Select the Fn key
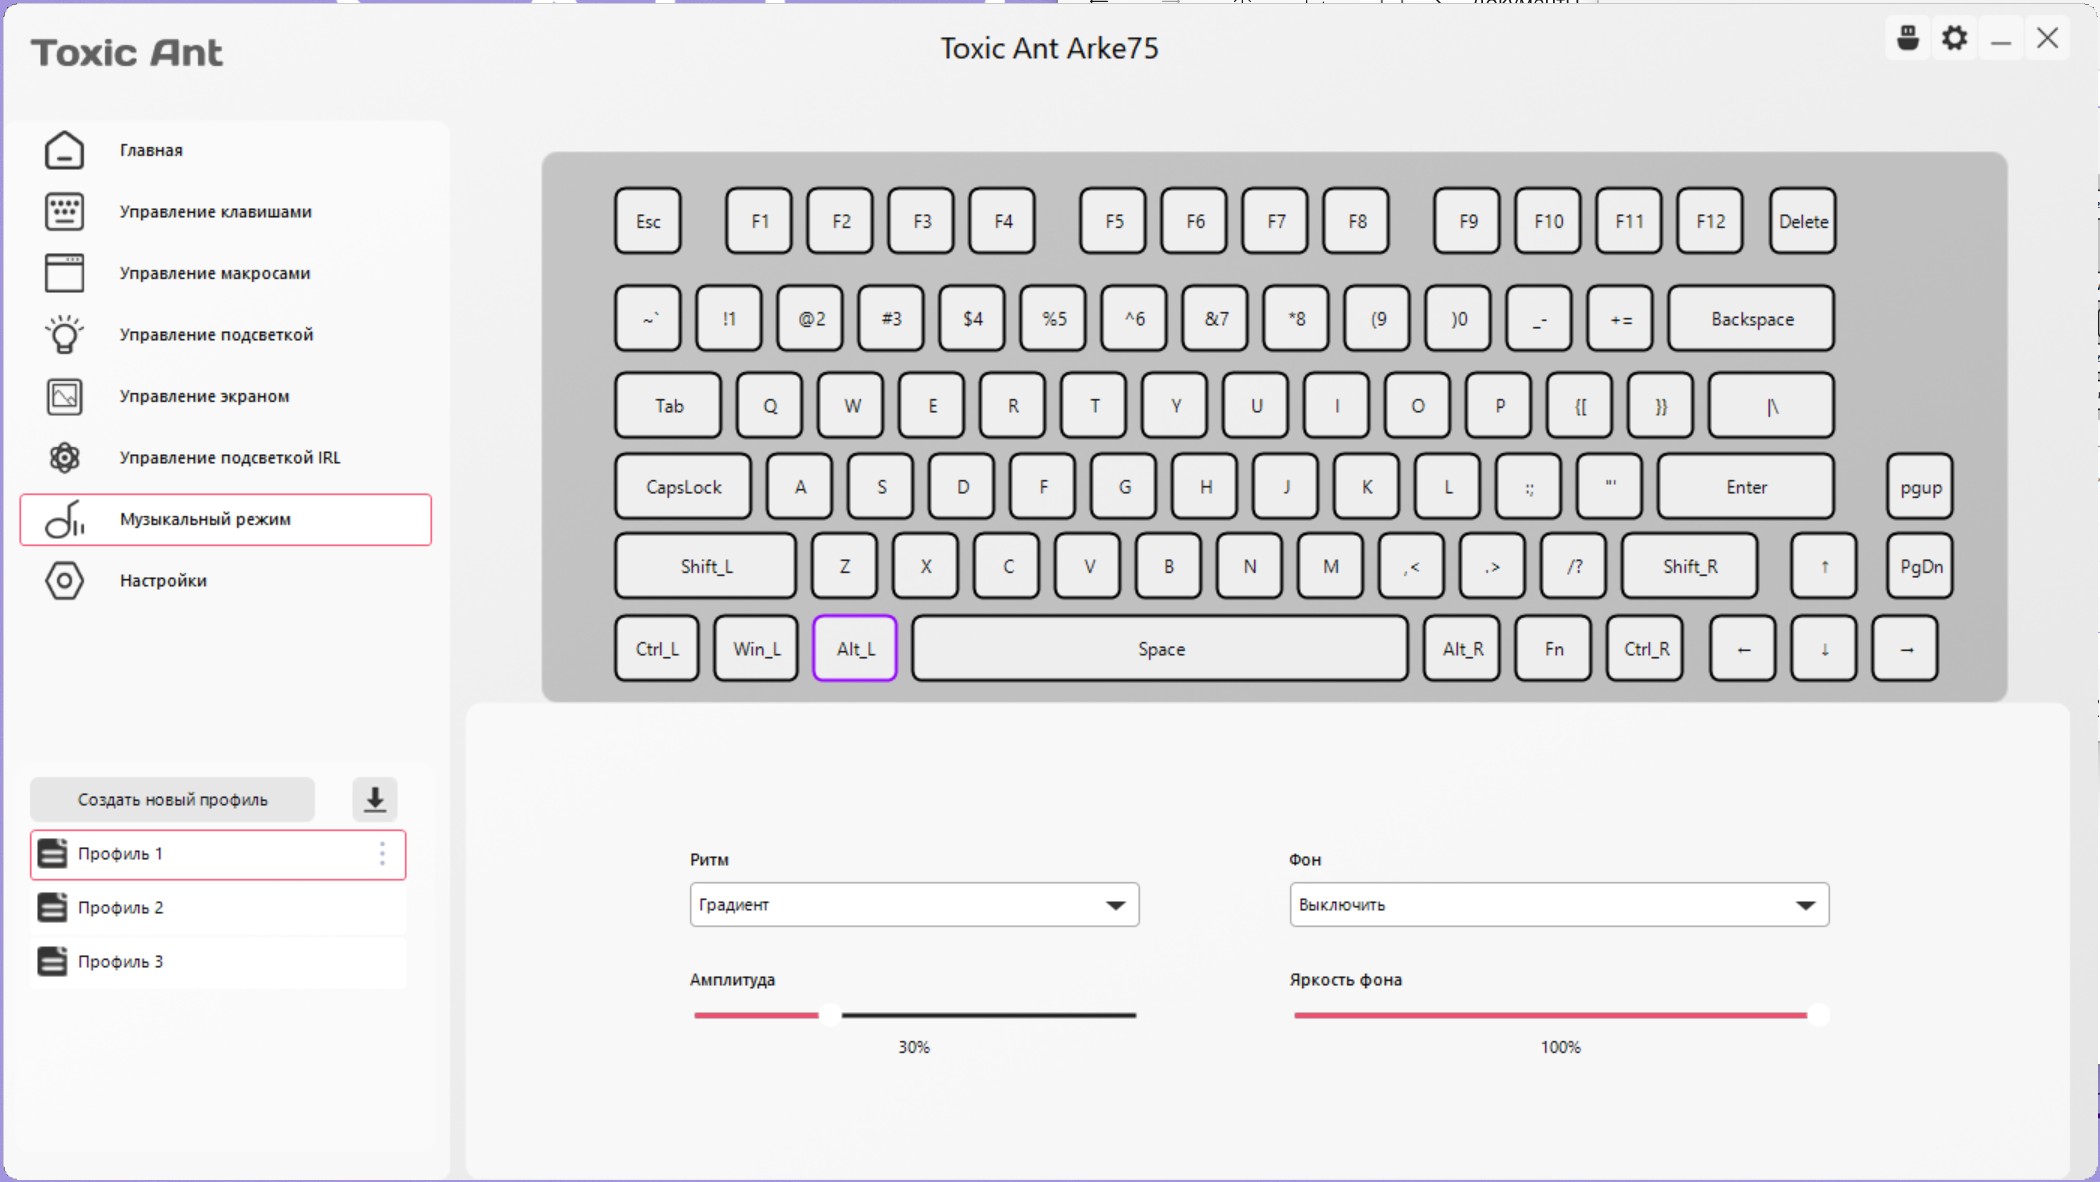Image resolution: width=2100 pixels, height=1182 pixels. pyautogui.click(x=1553, y=649)
